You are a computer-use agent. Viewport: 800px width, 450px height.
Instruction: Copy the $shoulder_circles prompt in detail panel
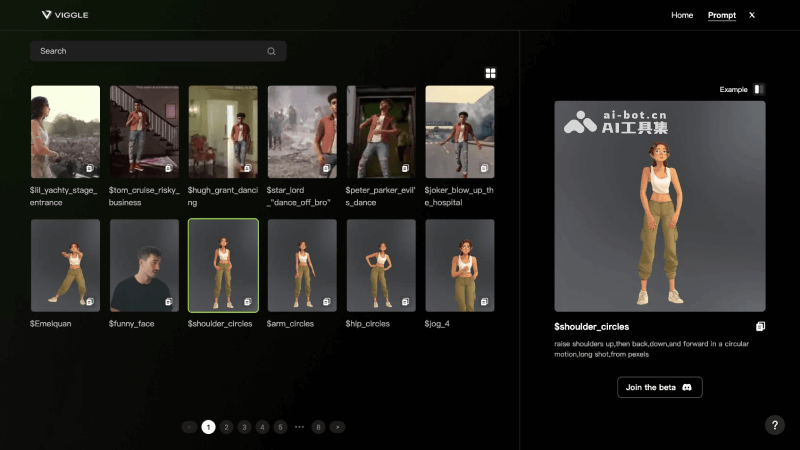coord(760,326)
